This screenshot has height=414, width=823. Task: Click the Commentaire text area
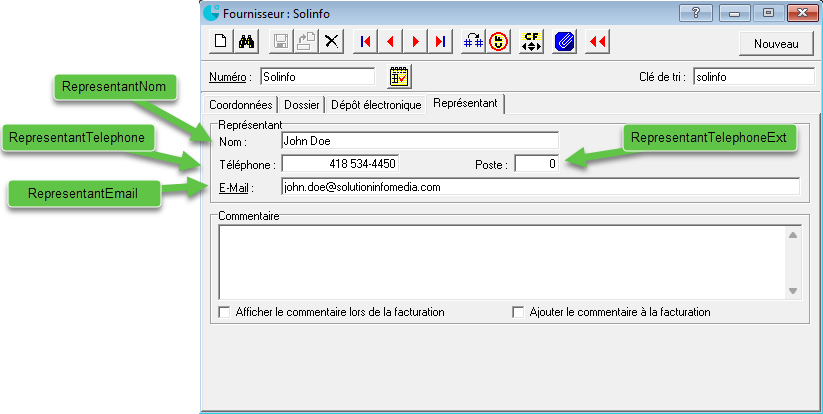[x=500, y=261]
